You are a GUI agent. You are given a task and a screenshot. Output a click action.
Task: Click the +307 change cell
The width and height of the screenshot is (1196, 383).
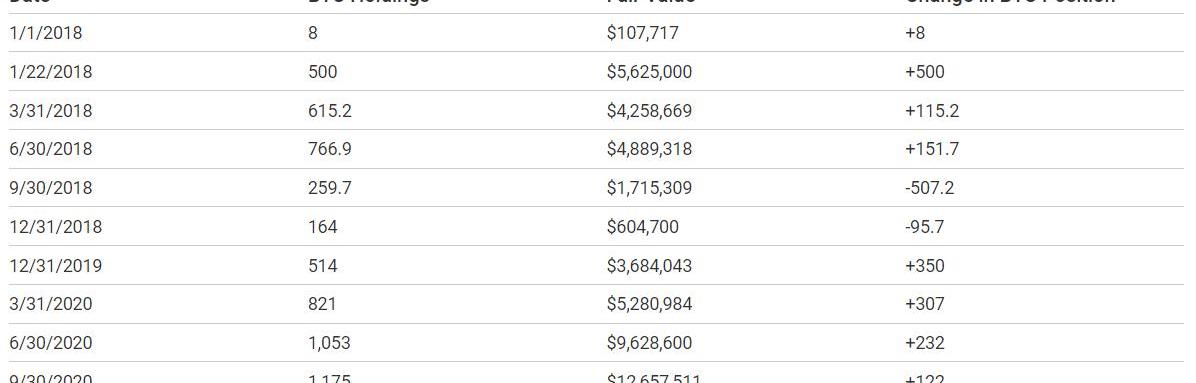[924, 304]
